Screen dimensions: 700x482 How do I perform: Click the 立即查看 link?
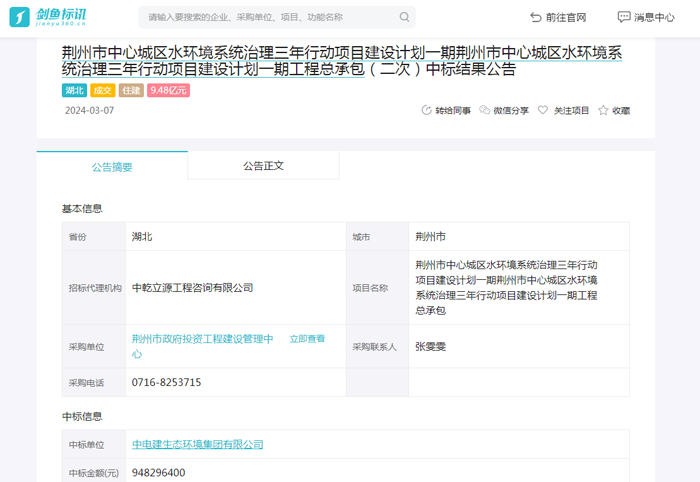pos(307,339)
